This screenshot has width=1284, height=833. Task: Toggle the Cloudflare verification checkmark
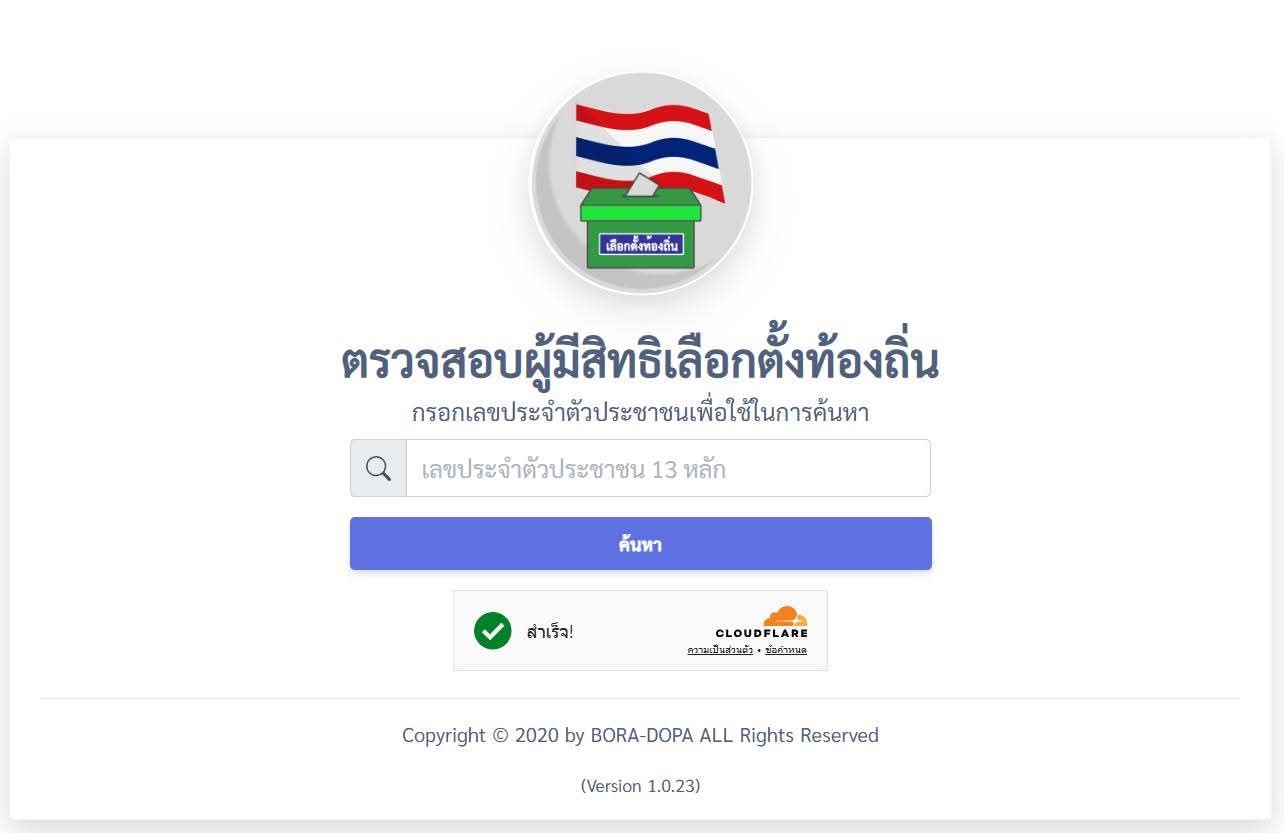click(x=492, y=630)
